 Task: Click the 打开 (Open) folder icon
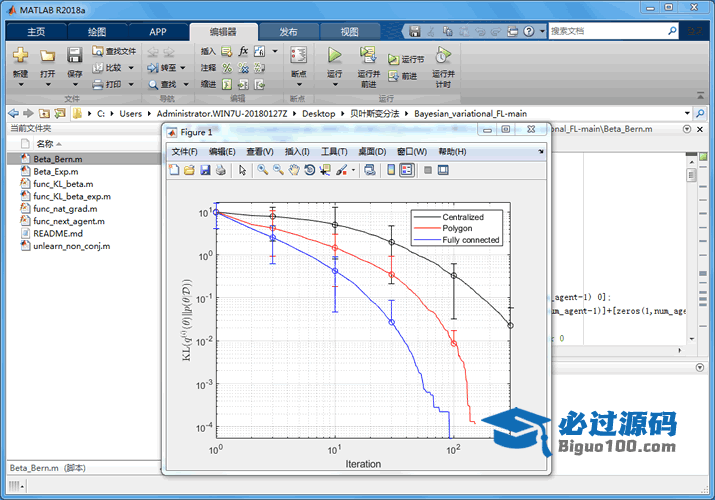[47, 56]
